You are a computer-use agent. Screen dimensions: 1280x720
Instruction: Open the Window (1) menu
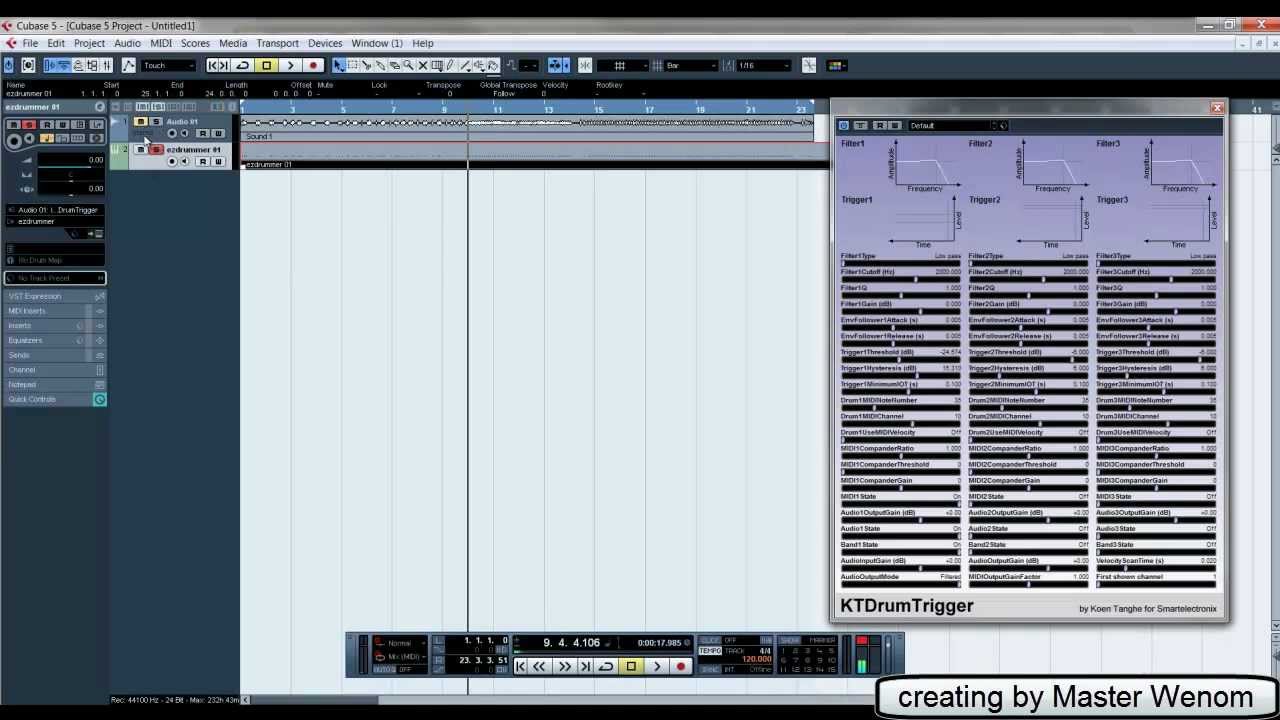point(377,43)
